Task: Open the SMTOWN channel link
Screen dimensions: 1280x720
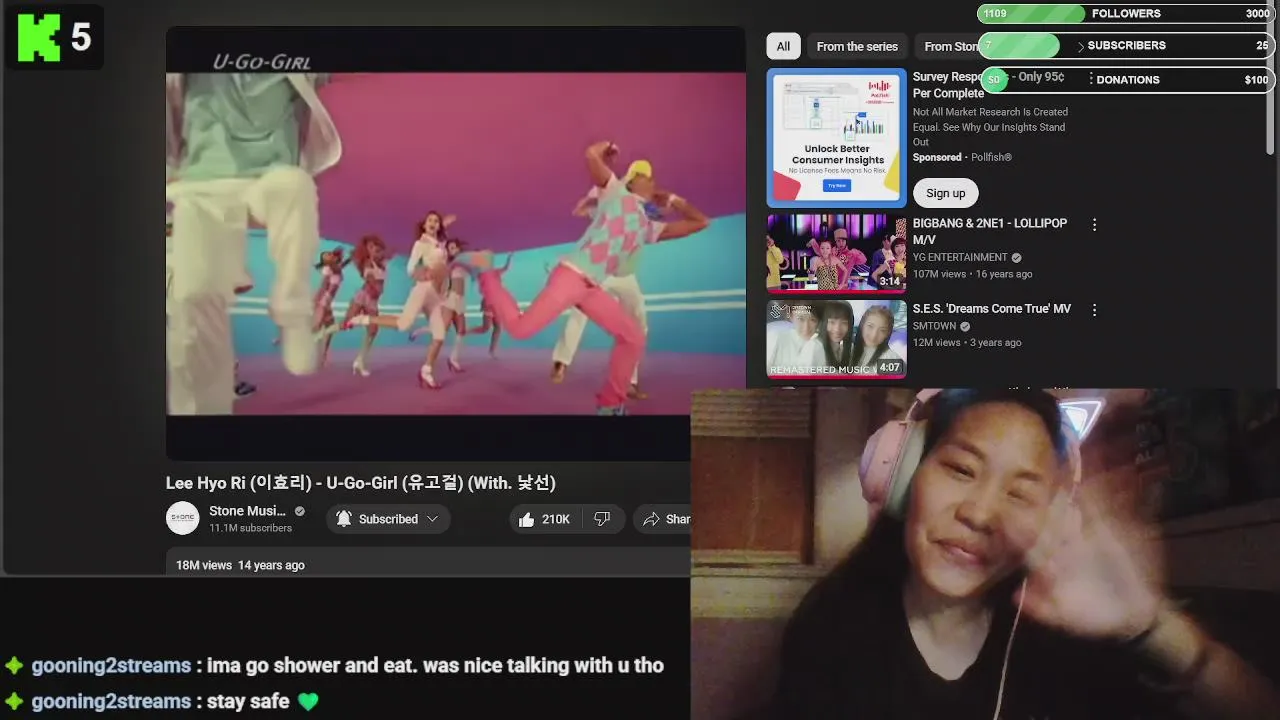Action: click(x=934, y=326)
